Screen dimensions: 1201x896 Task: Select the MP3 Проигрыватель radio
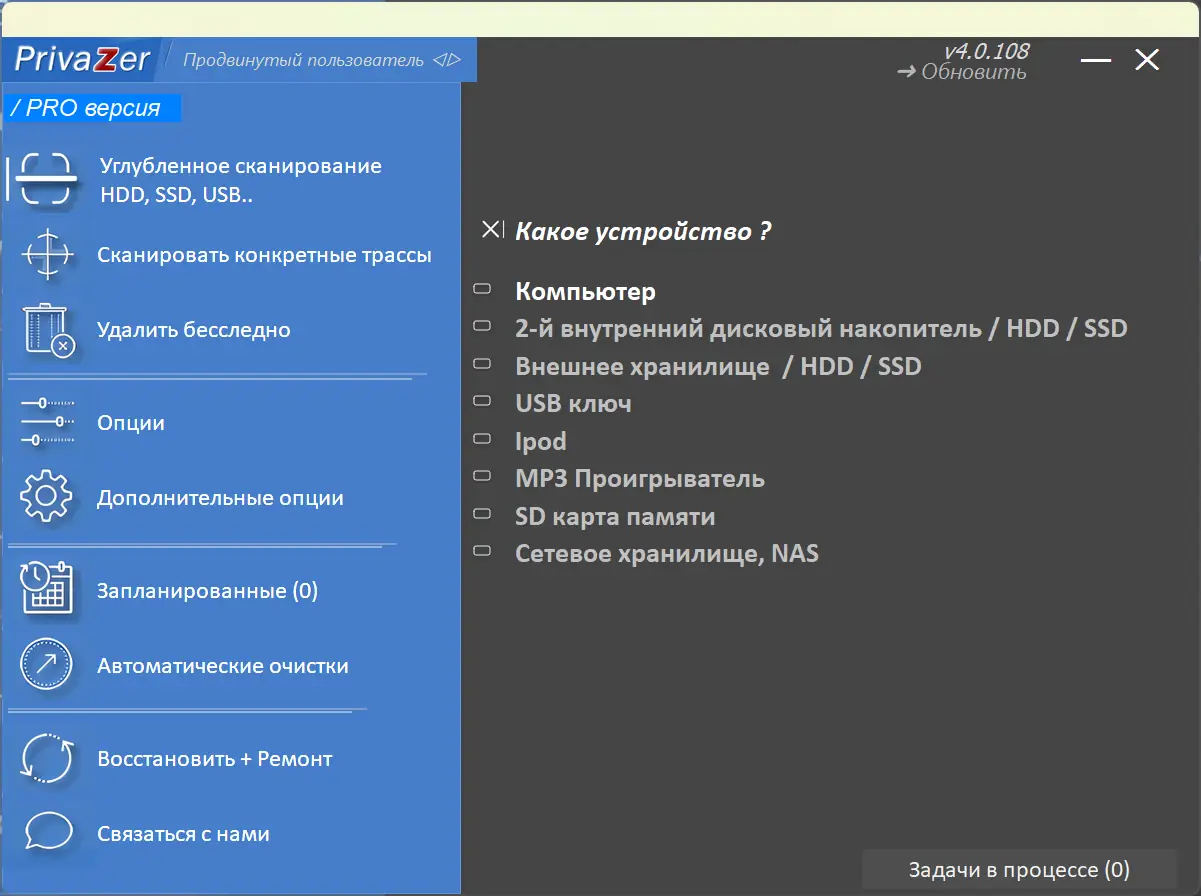click(x=482, y=477)
